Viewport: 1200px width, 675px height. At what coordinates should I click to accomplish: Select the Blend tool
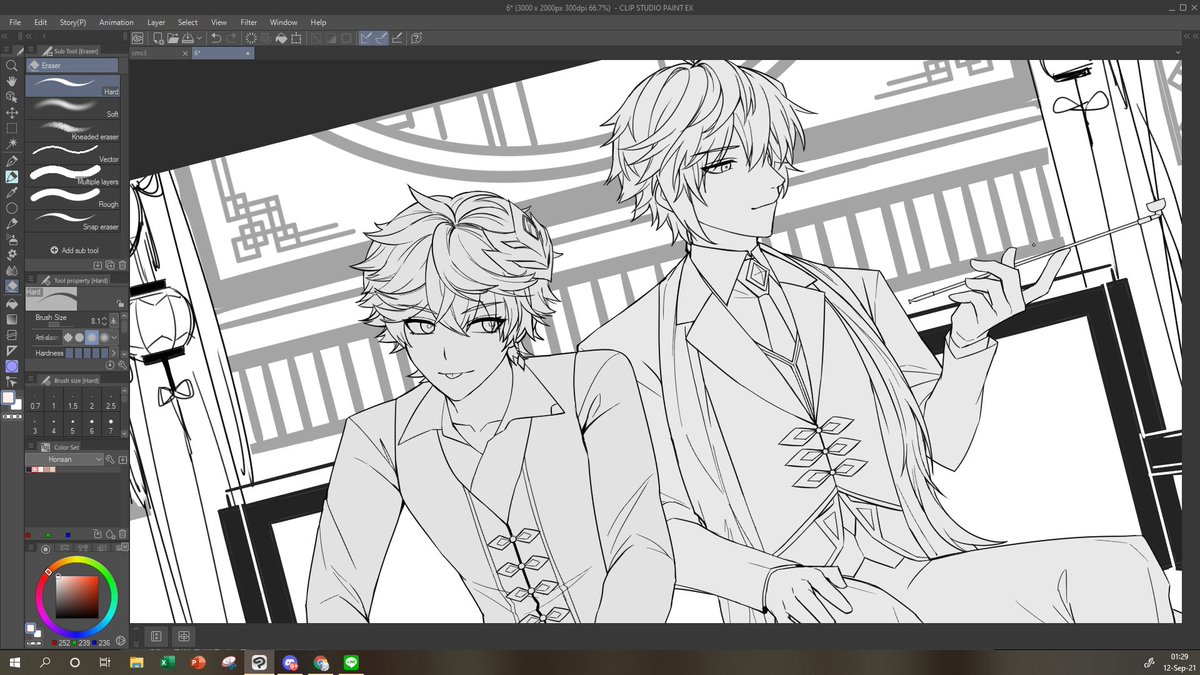pos(12,269)
